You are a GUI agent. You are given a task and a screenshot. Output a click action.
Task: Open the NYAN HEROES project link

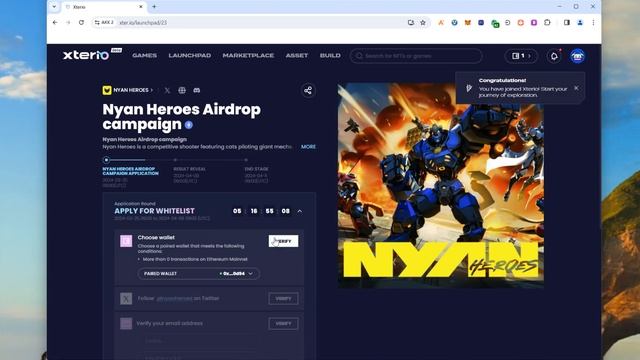[x=128, y=90]
